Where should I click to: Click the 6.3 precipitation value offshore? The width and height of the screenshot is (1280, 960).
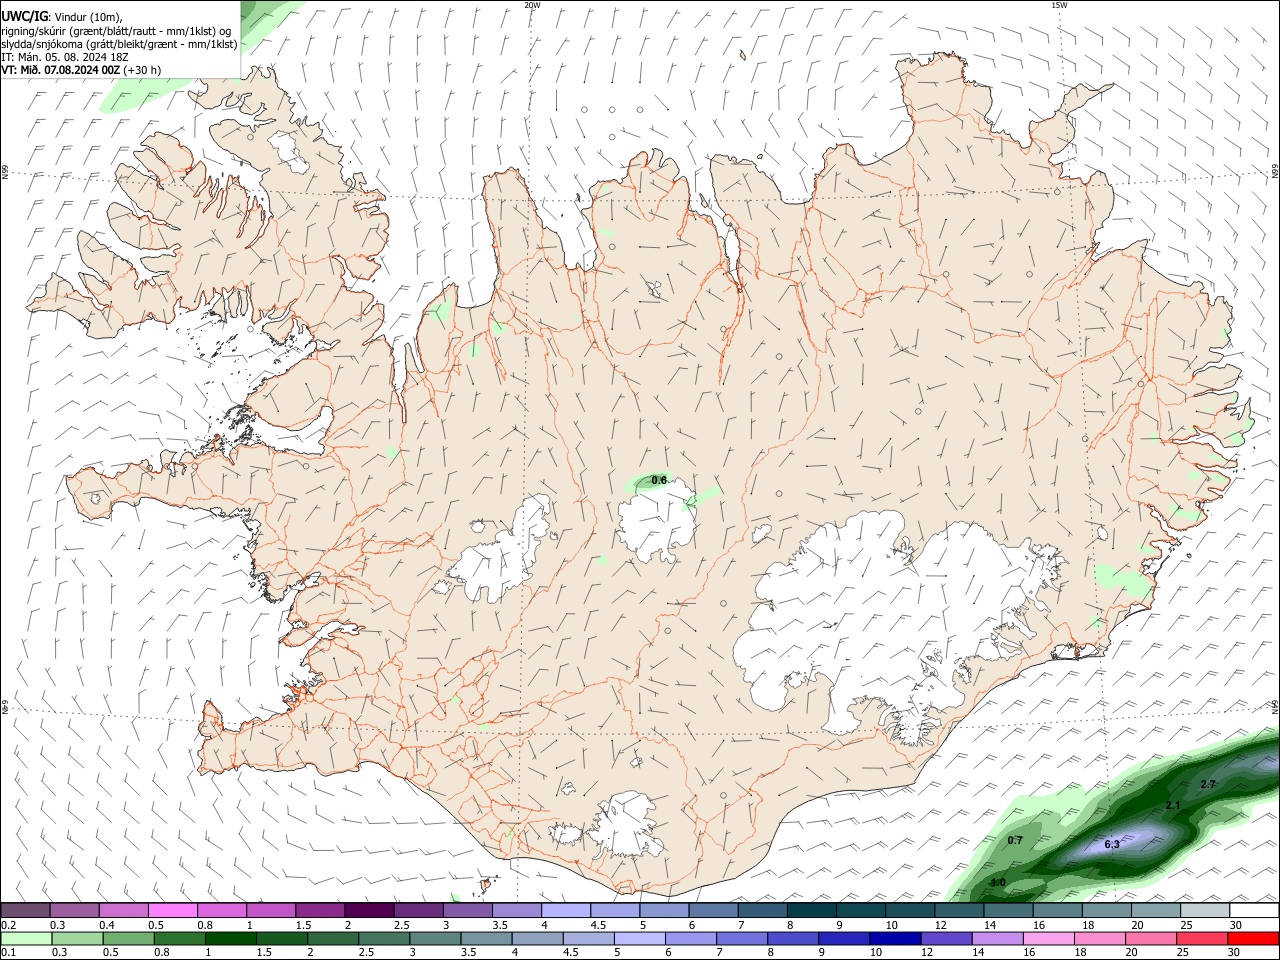(1112, 845)
